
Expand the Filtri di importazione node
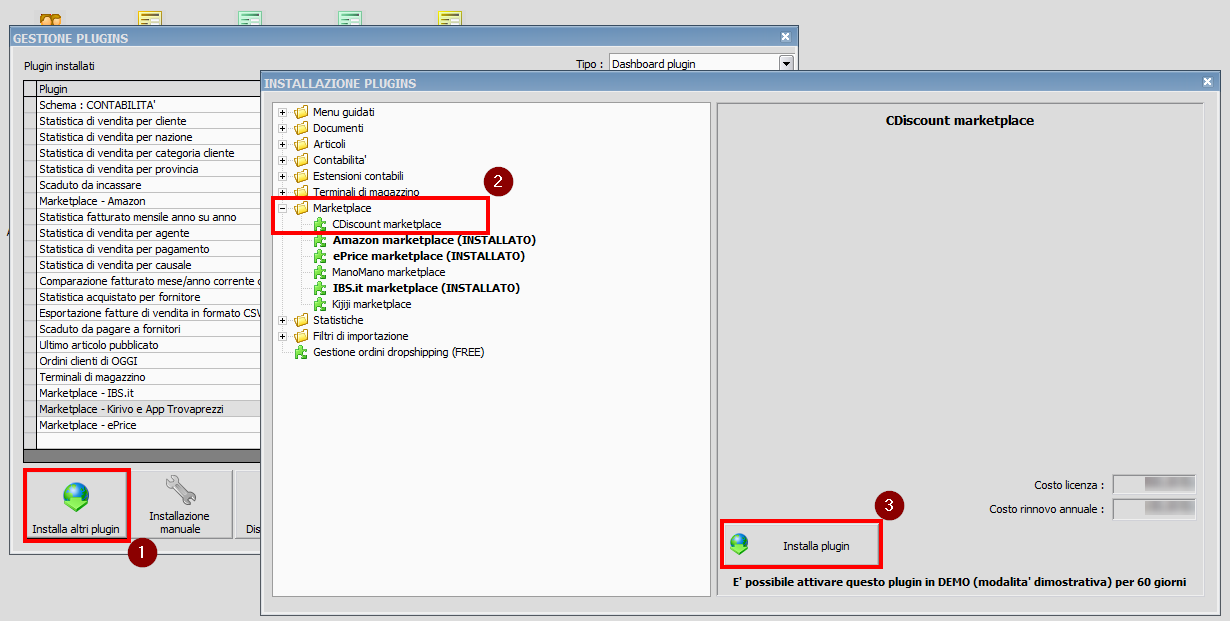pos(283,336)
